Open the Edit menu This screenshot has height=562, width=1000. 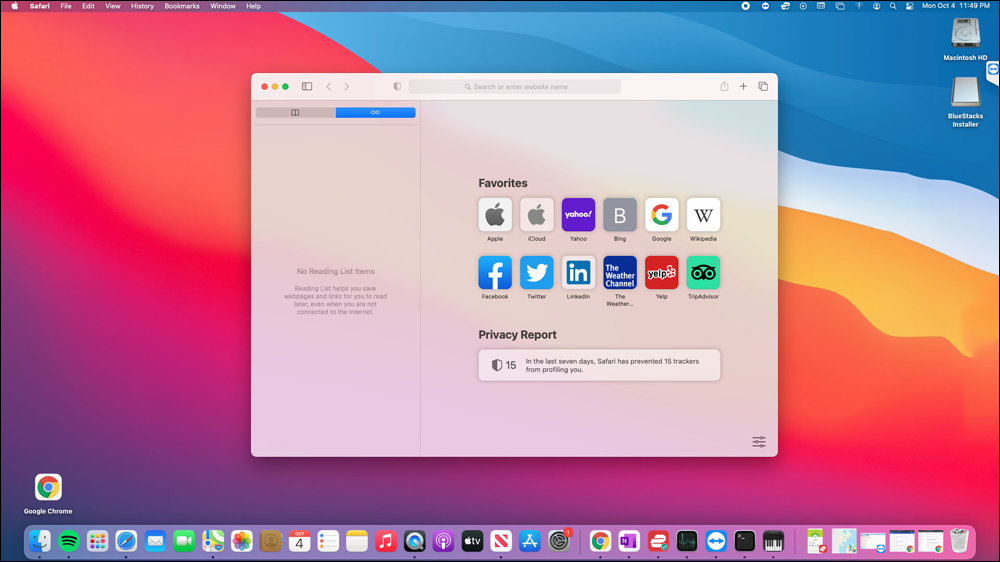[x=88, y=6]
